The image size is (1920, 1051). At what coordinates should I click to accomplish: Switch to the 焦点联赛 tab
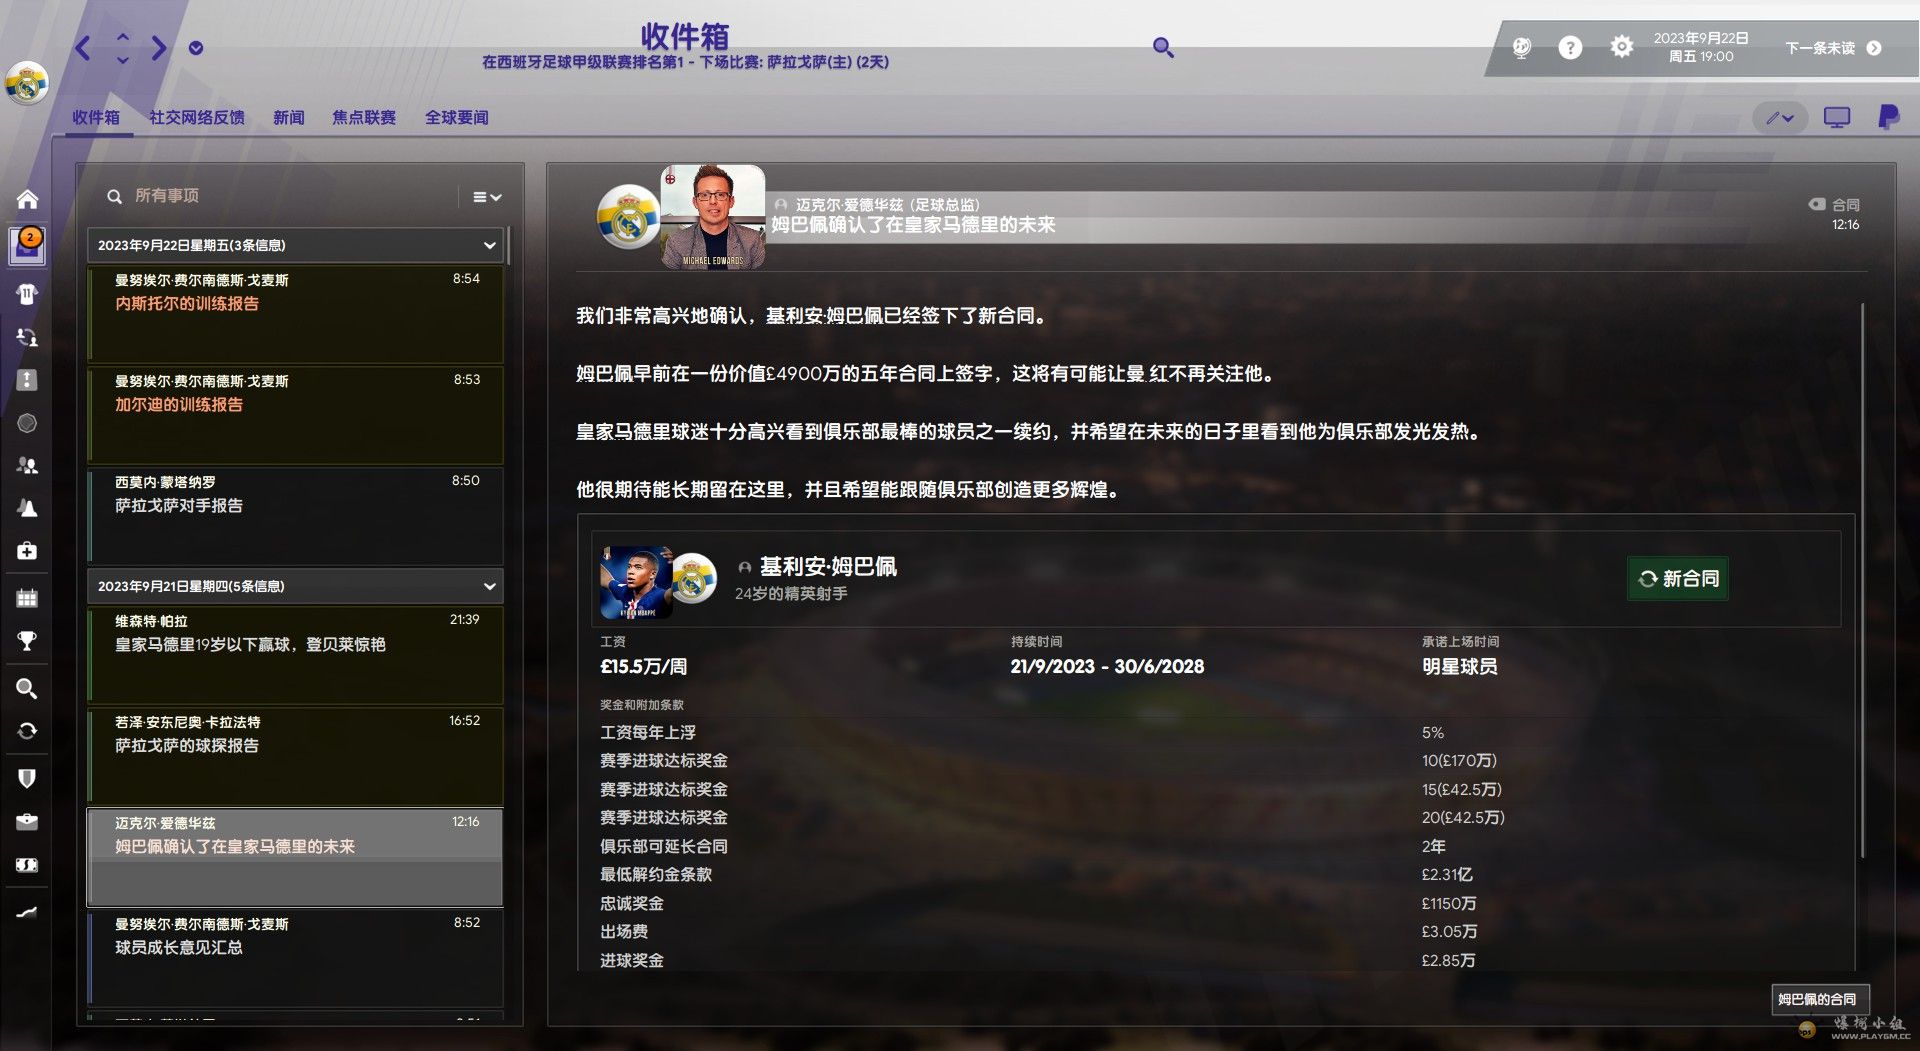[364, 117]
